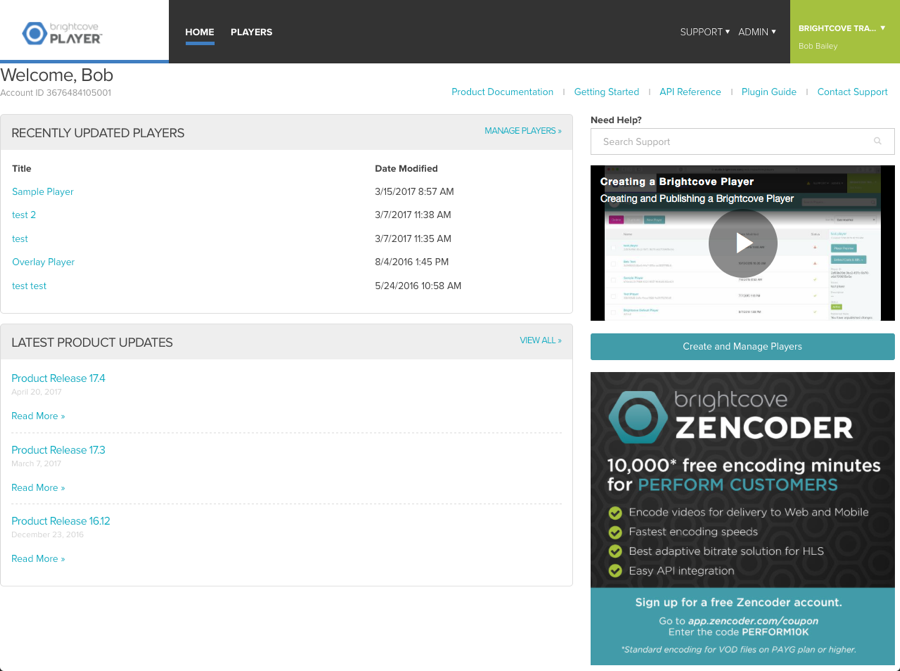The width and height of the screenshot is (900, 671).
Task: Click the video title Creating a Brightcove Player
Action: 677,182
